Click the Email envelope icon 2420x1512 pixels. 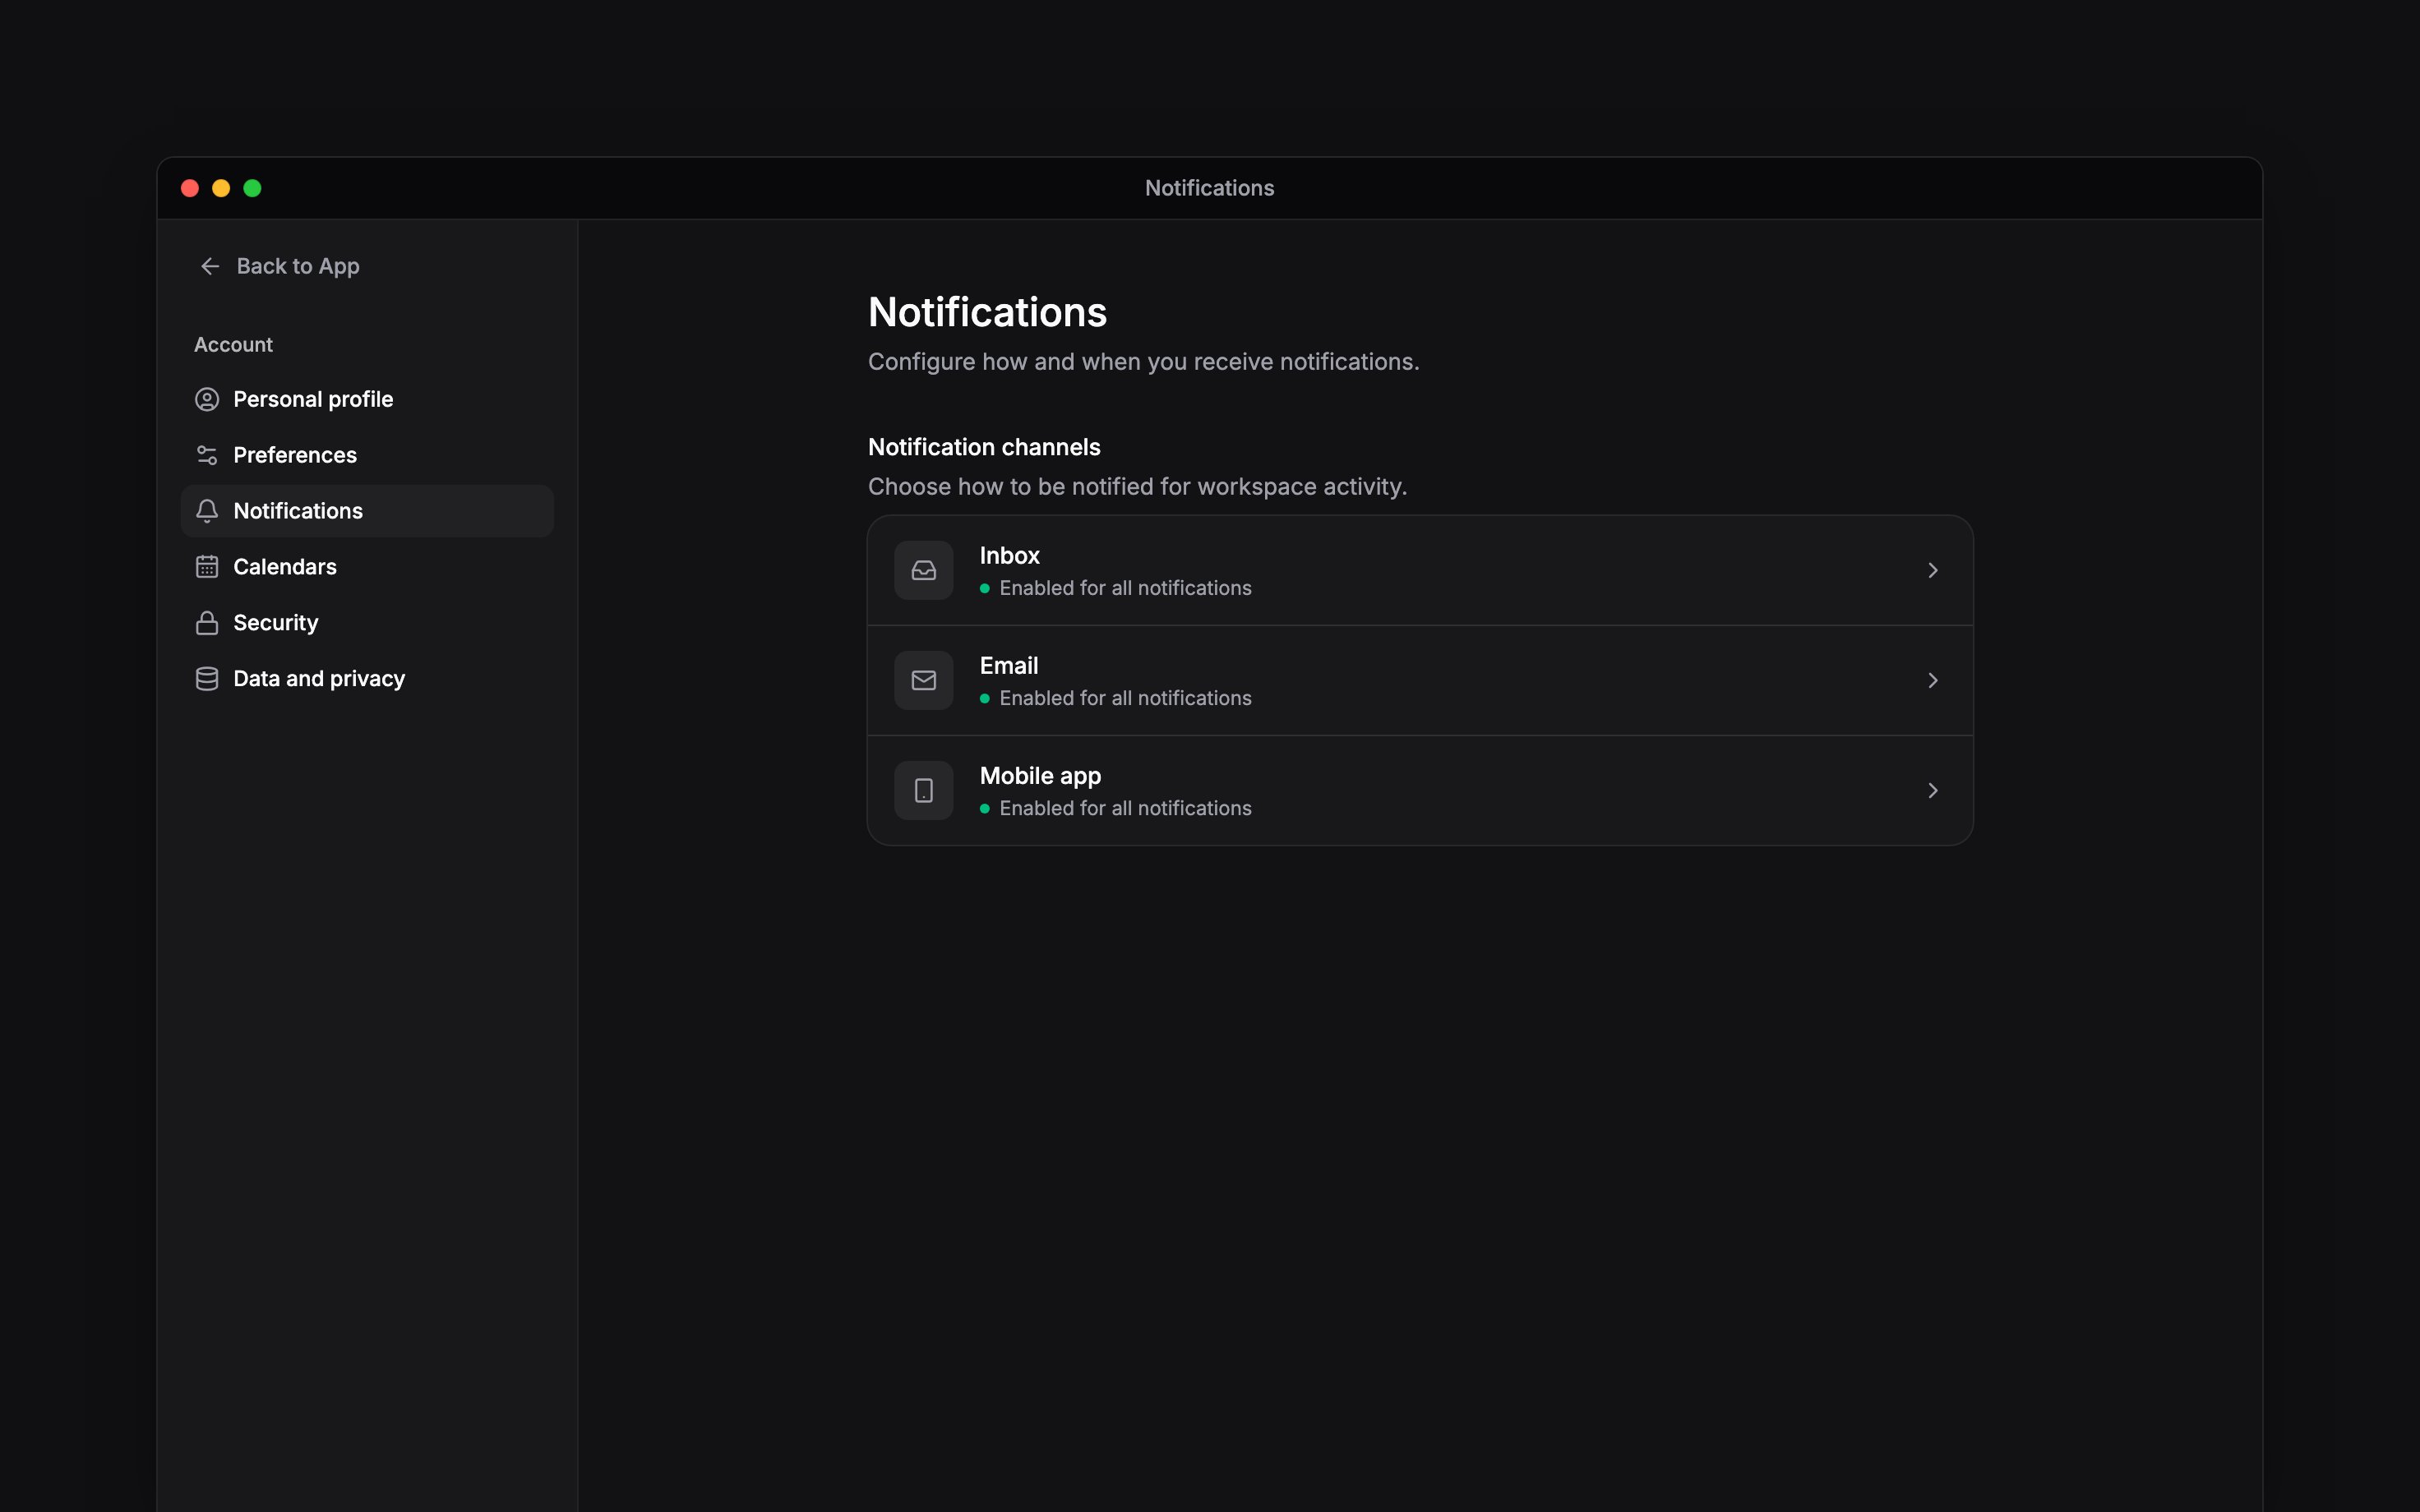point(924,680)
